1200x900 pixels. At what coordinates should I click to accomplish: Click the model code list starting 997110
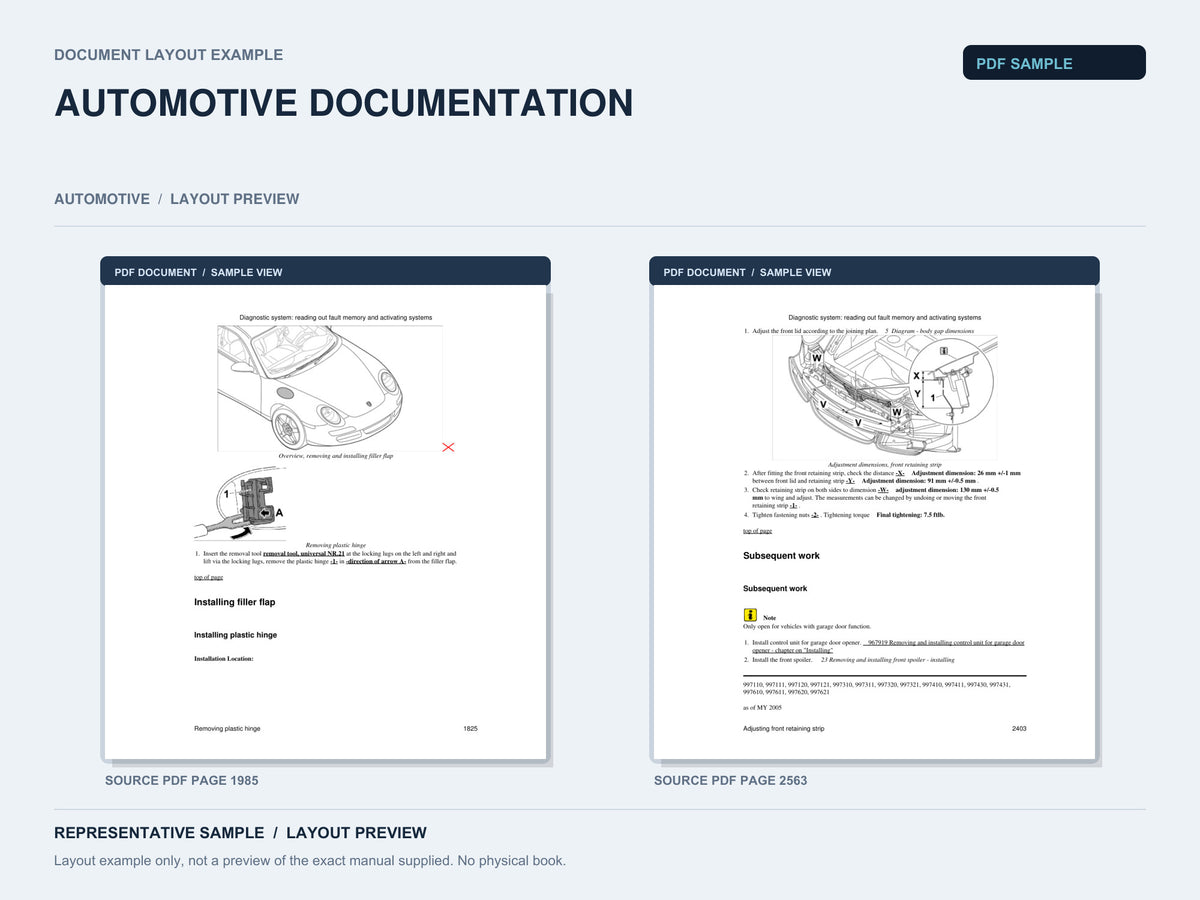coord(877,688)
